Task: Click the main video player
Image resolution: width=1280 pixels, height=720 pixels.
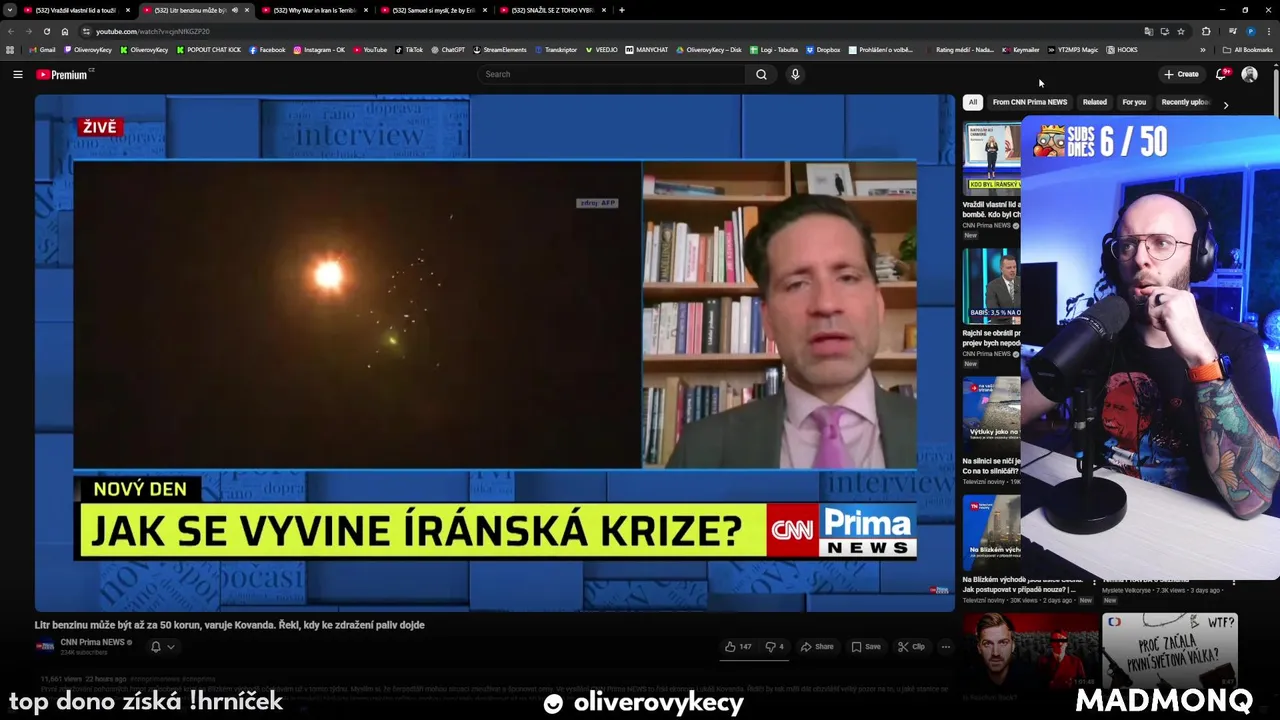Action: 495,352
